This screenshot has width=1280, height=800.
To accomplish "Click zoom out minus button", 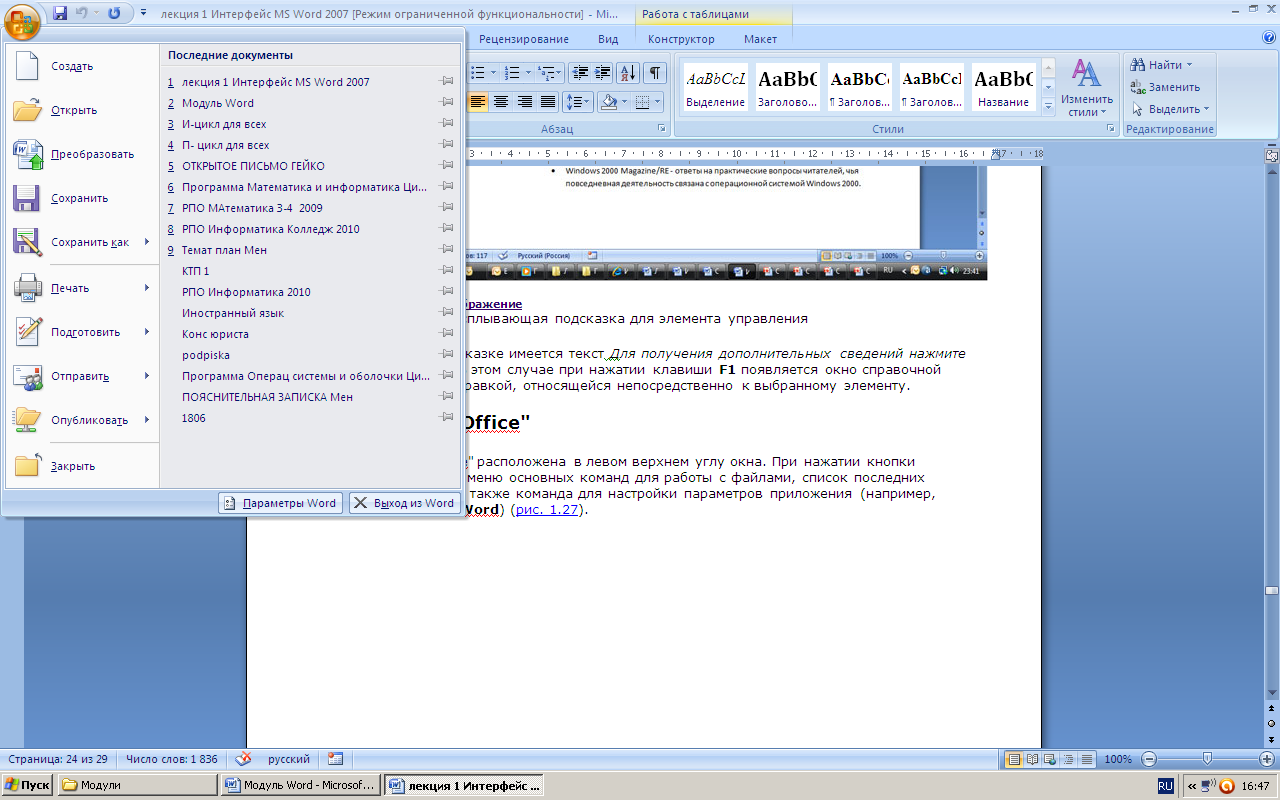I will (1149, 759).
